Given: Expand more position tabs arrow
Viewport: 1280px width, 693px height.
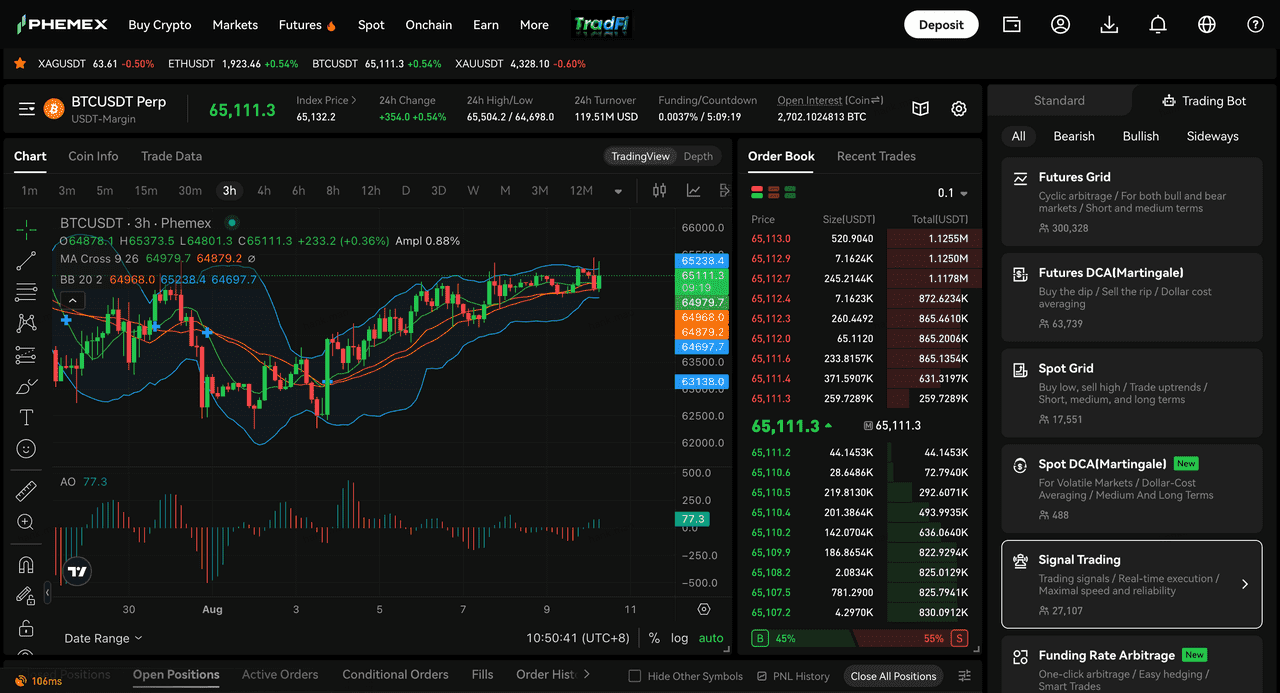Looking at the screenshot, I should click(x=587, y=674).
